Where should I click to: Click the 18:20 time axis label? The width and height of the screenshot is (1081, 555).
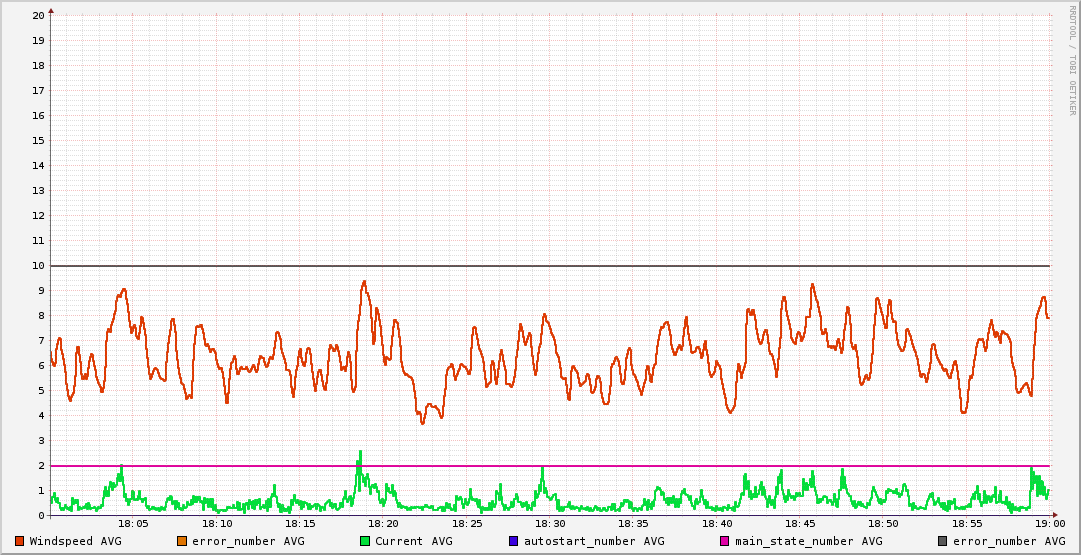[x=383, y=523]
